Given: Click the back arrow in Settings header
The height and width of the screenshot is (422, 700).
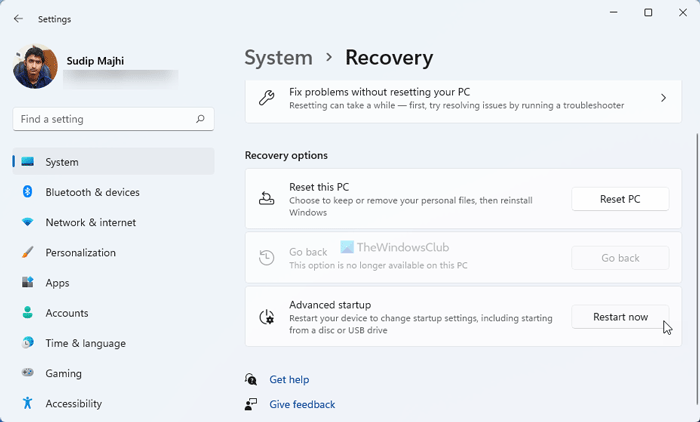Looking at the screenshot, I should click(19, 18).
